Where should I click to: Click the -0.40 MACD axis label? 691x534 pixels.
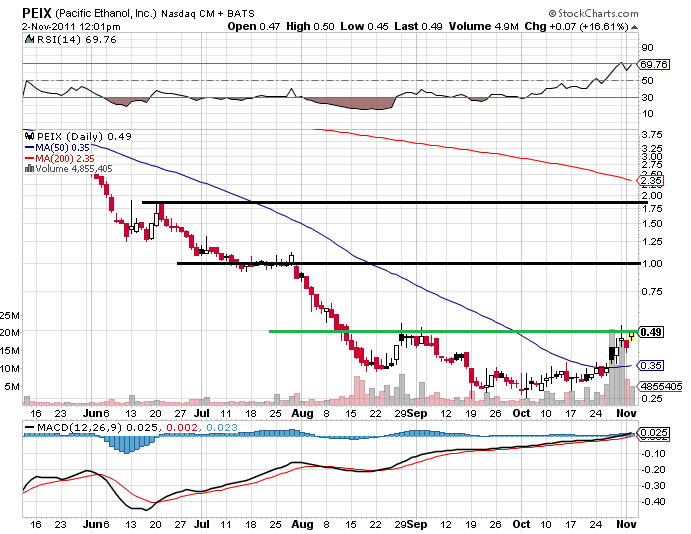pyautogui.click(x=653, y=501)
